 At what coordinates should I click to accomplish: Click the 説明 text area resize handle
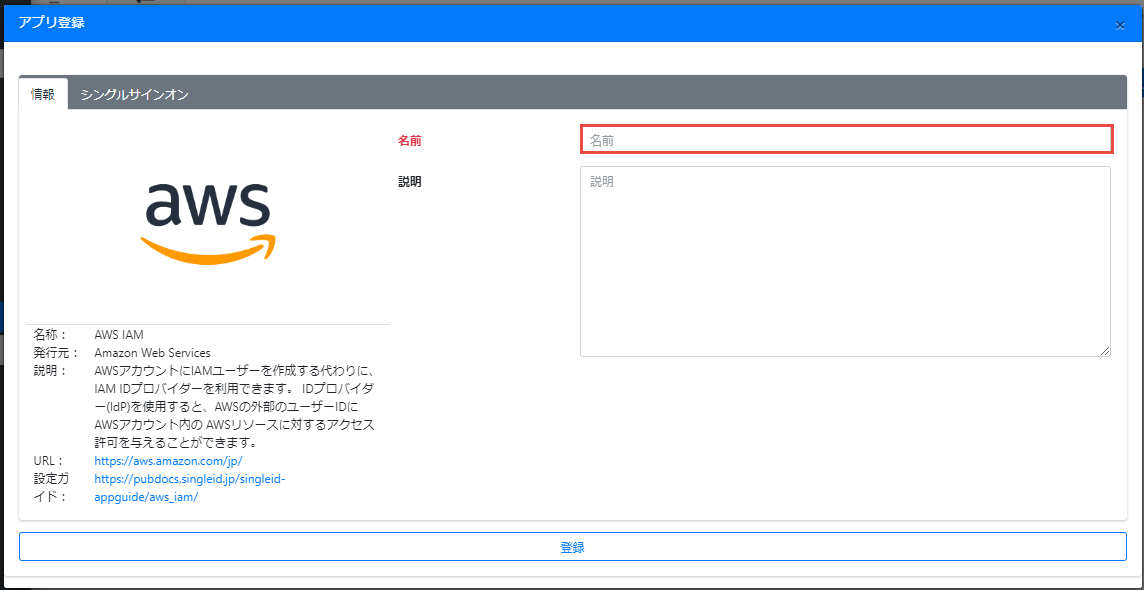pyautogui.click(x=1105, y=351)
